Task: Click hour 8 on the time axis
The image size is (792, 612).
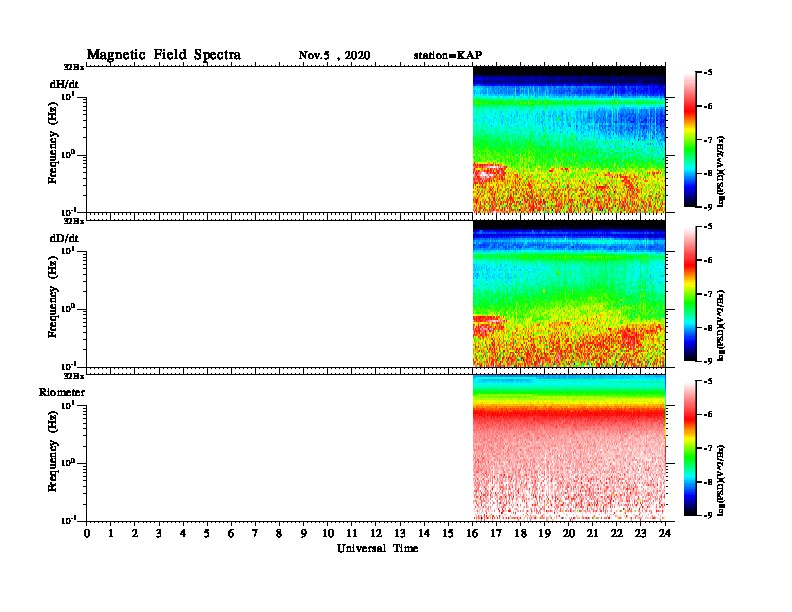Action: (x=279, y=534)
